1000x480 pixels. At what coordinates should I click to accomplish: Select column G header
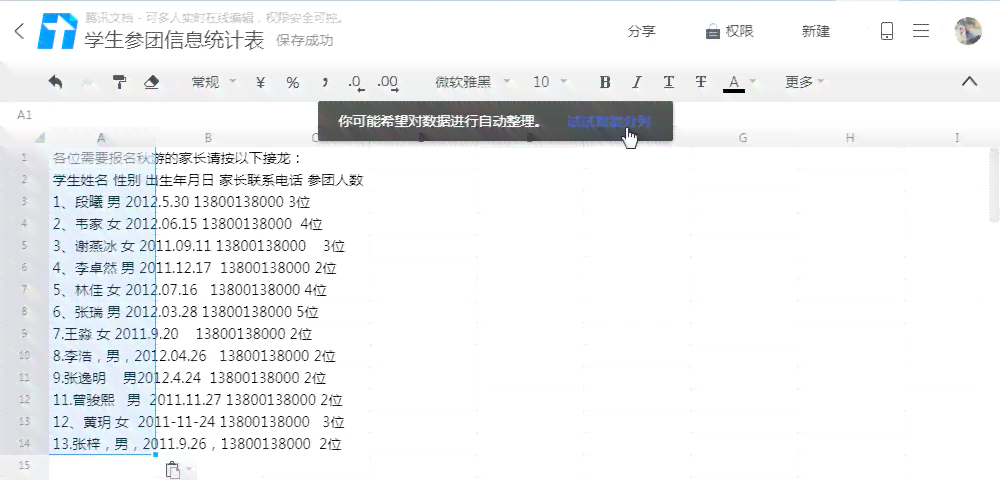tap(743, 138)
